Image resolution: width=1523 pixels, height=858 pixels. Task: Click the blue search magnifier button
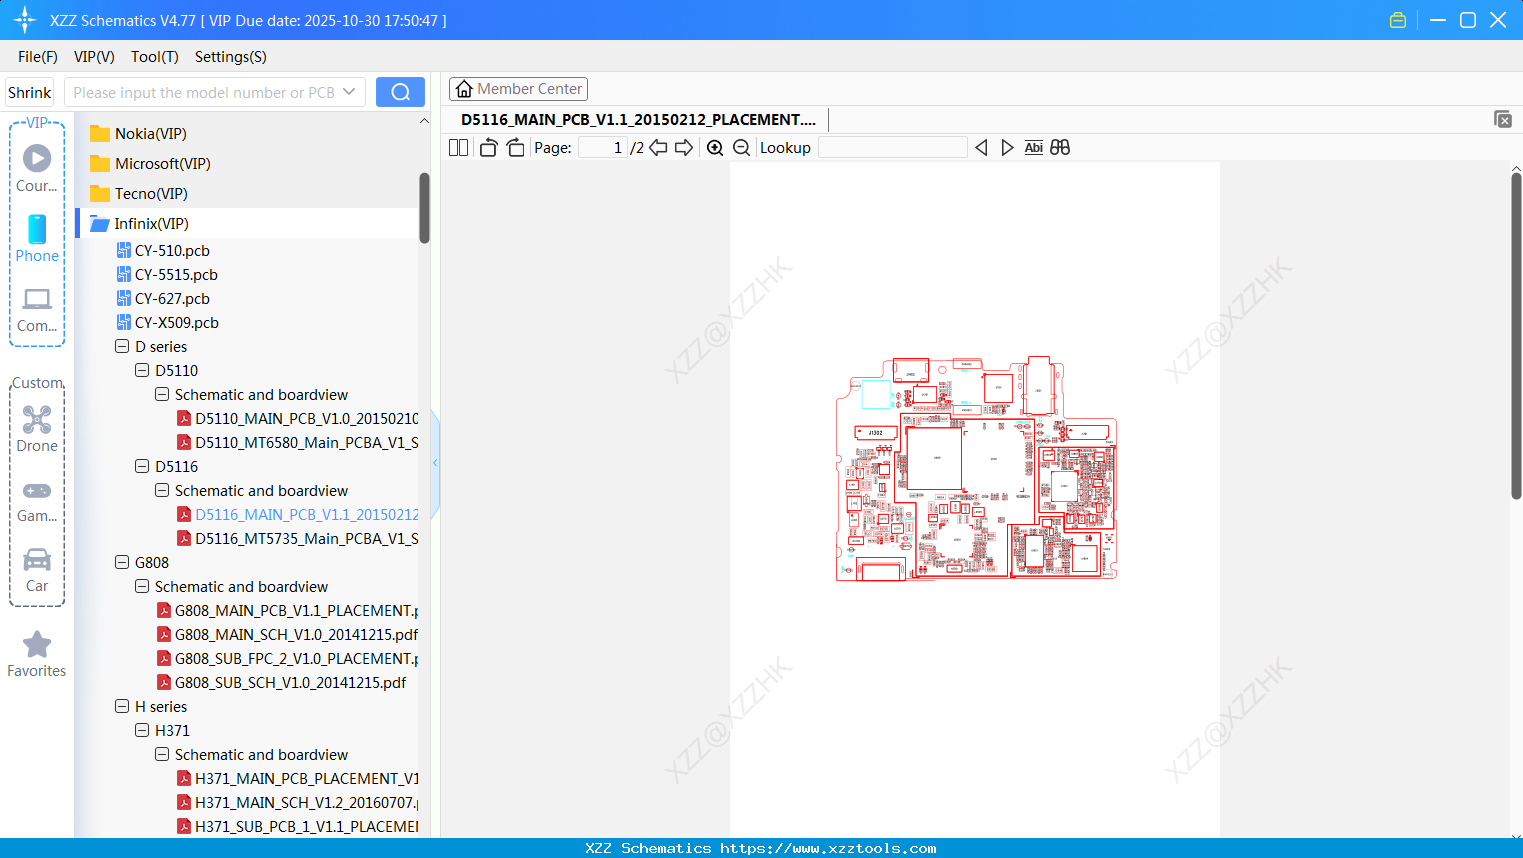[400, 91]
